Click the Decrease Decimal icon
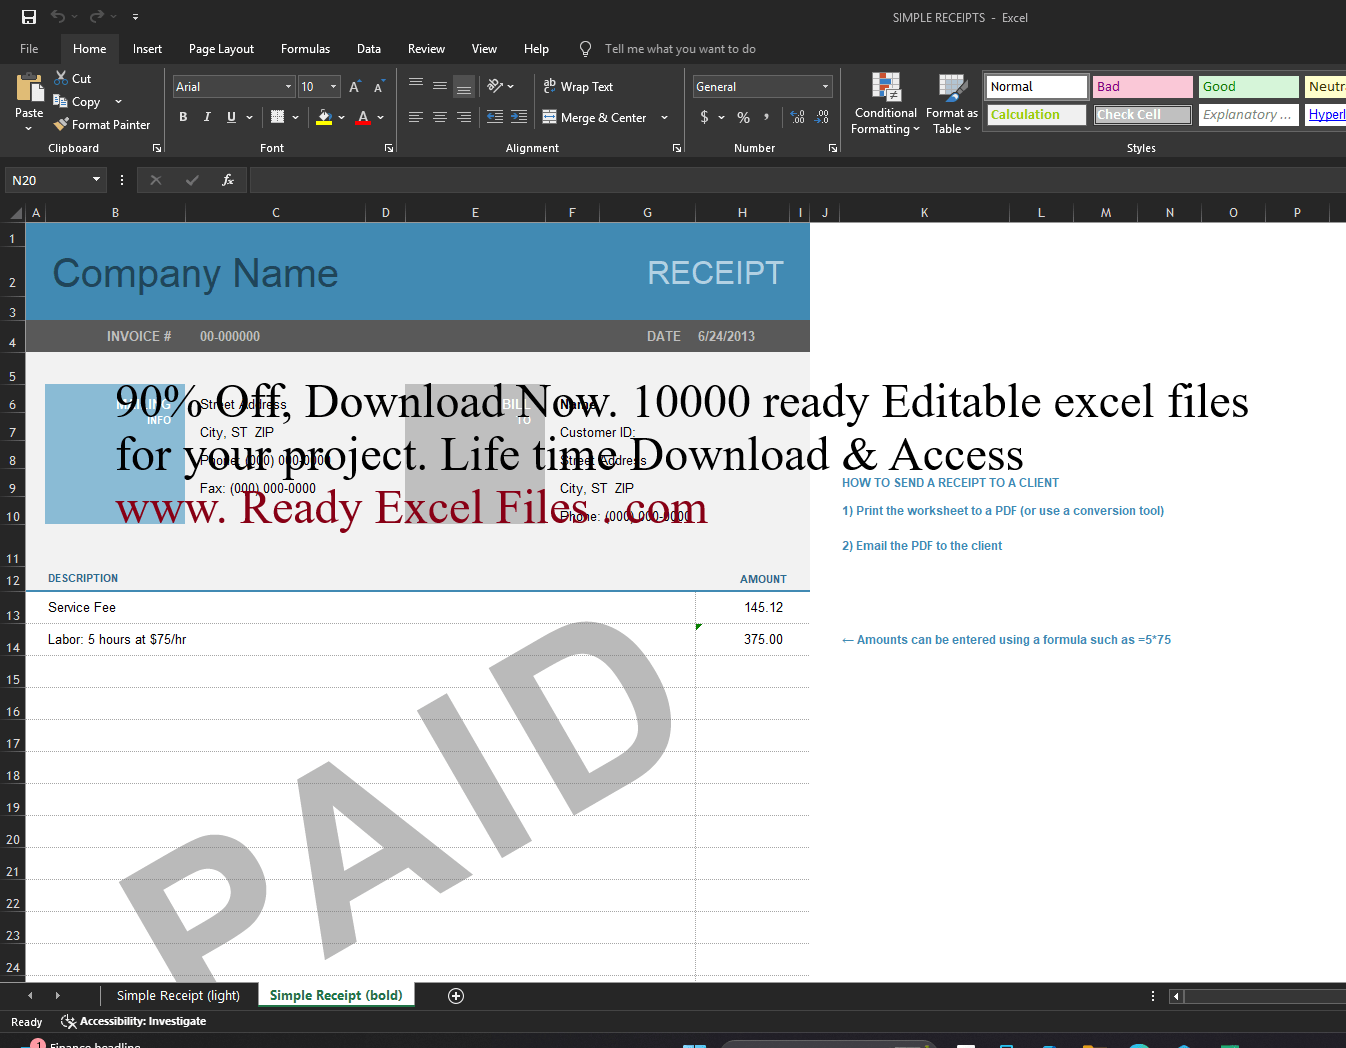This screenshot has width=1346, height=1048. (x=822, y=117)
